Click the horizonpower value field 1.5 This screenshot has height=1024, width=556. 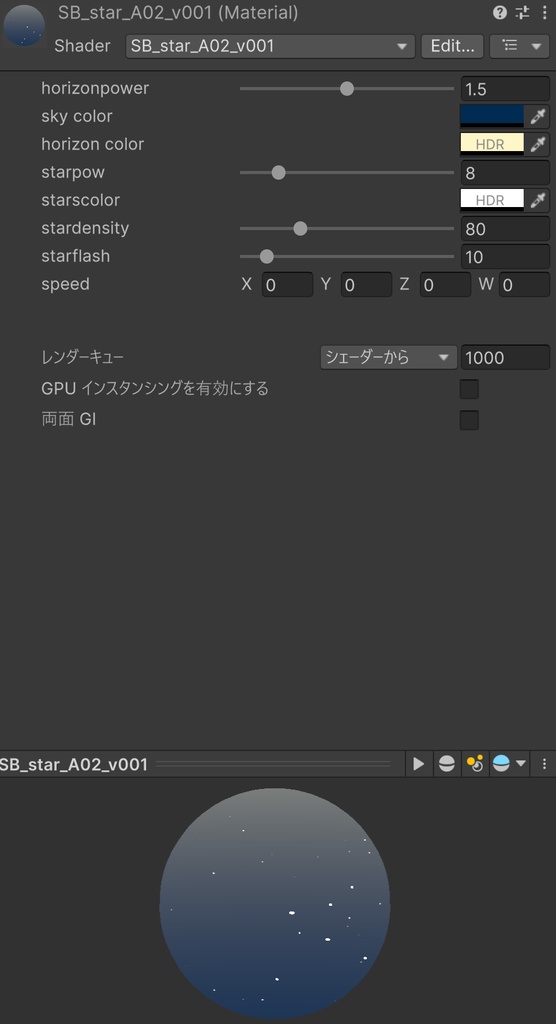point(505,88)
